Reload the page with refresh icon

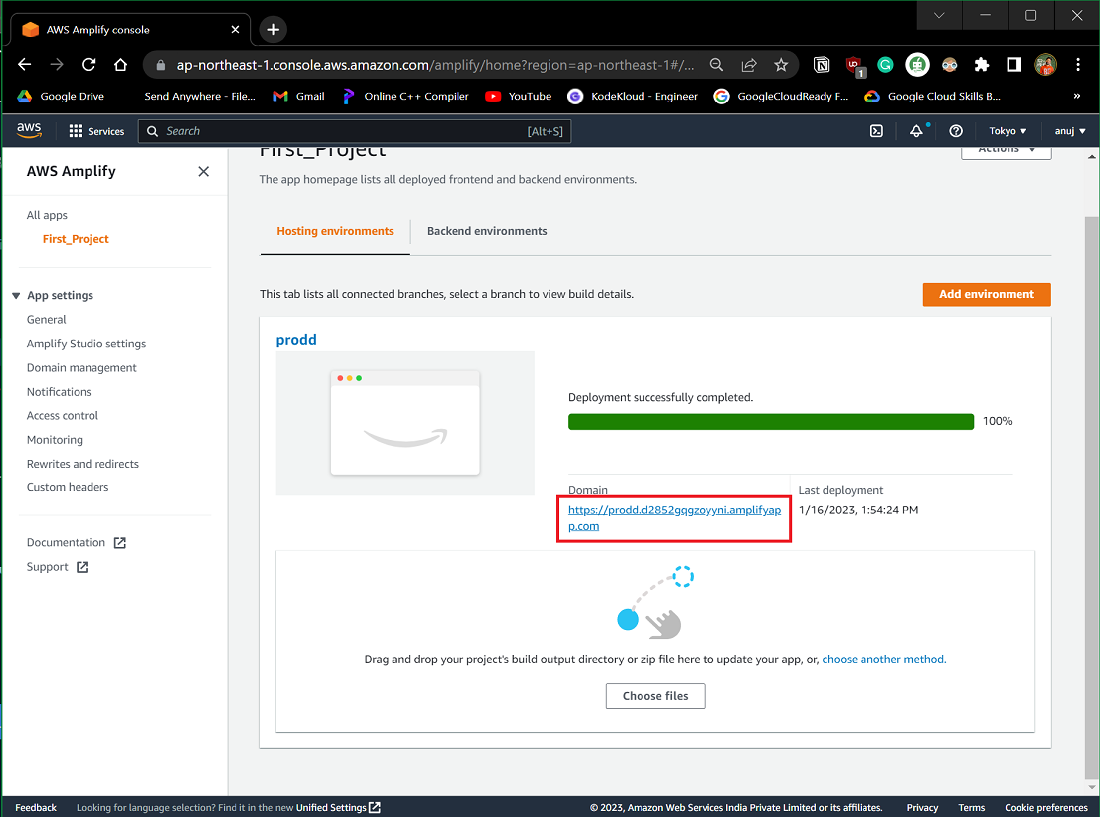(88, 65)
